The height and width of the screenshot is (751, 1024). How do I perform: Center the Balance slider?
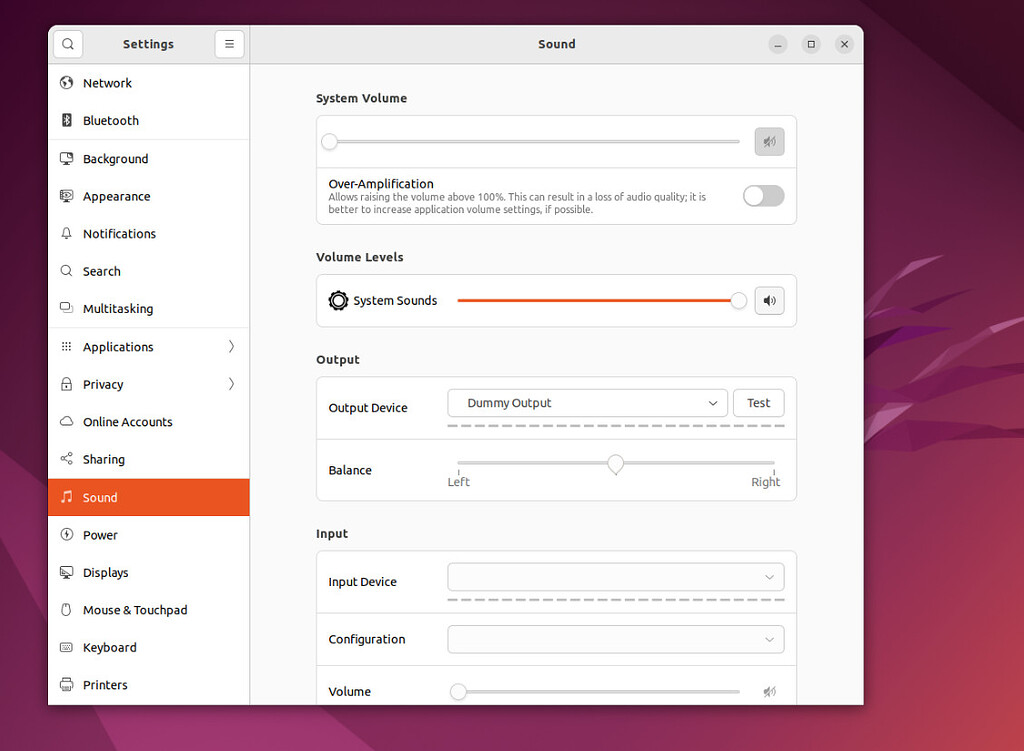[x=615, y=465]
